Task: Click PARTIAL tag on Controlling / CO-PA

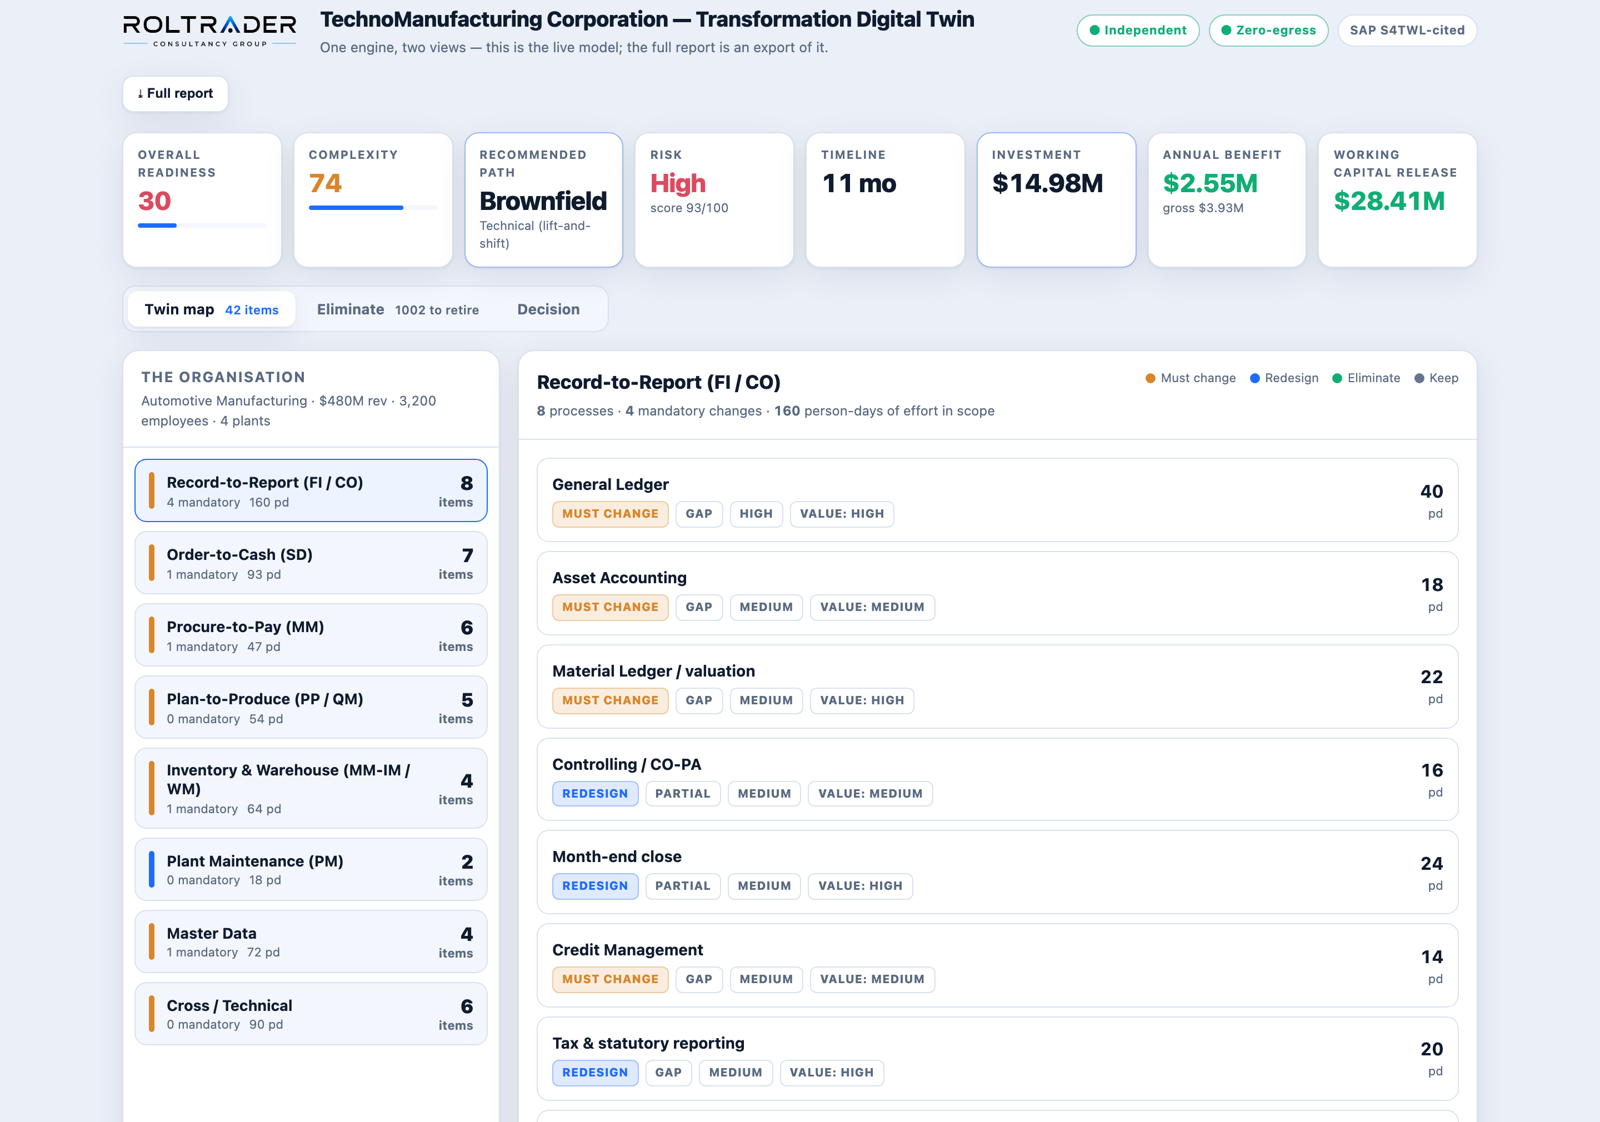Action: tap(683, 793)
